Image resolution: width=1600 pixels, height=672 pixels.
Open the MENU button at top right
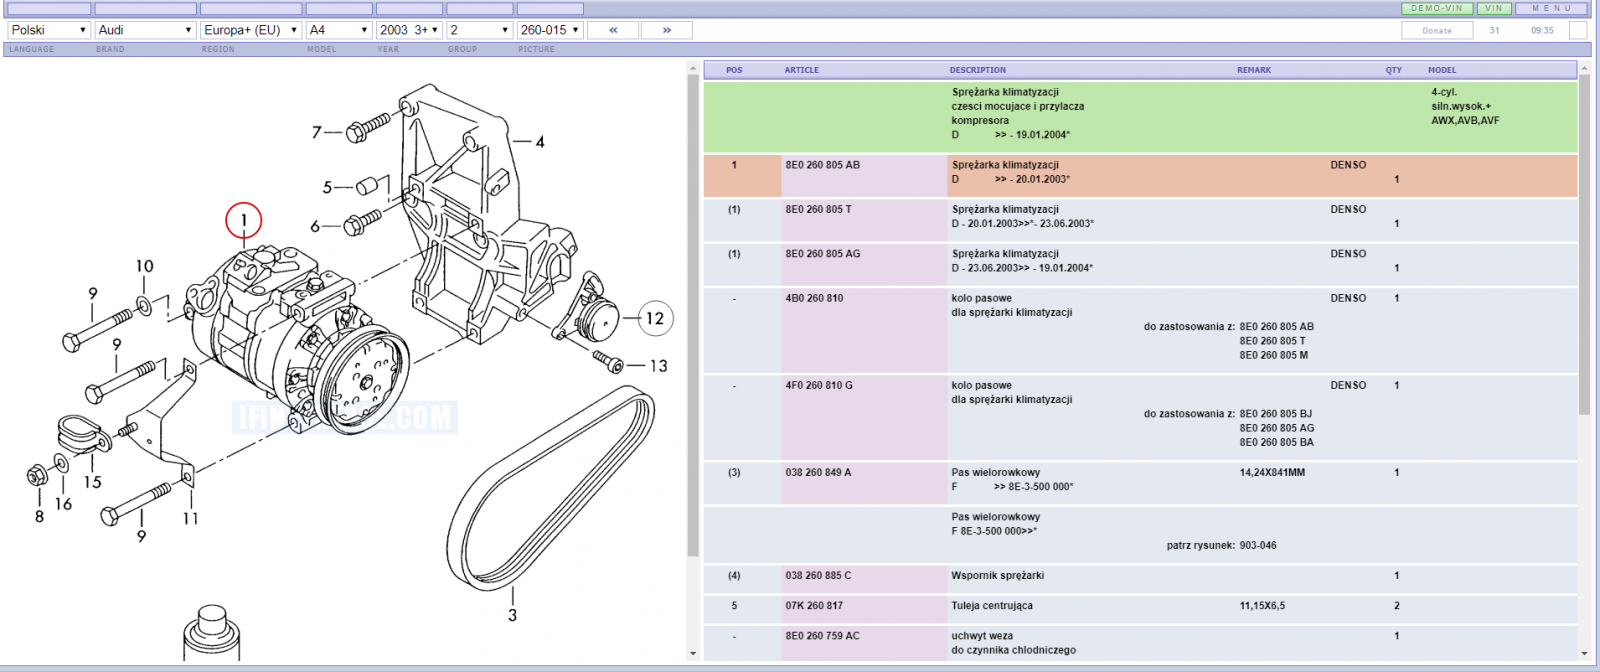(x=1552, y=8)
